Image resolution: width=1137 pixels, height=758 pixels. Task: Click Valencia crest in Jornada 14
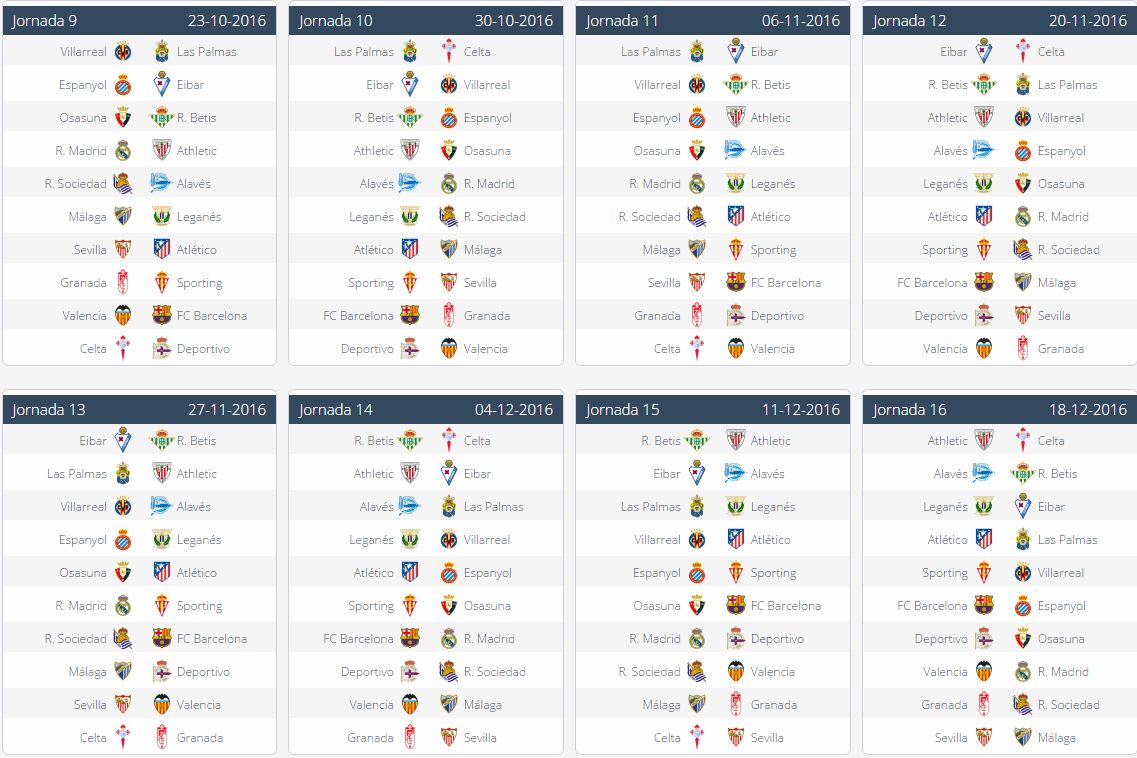click(x=410, y=704)
